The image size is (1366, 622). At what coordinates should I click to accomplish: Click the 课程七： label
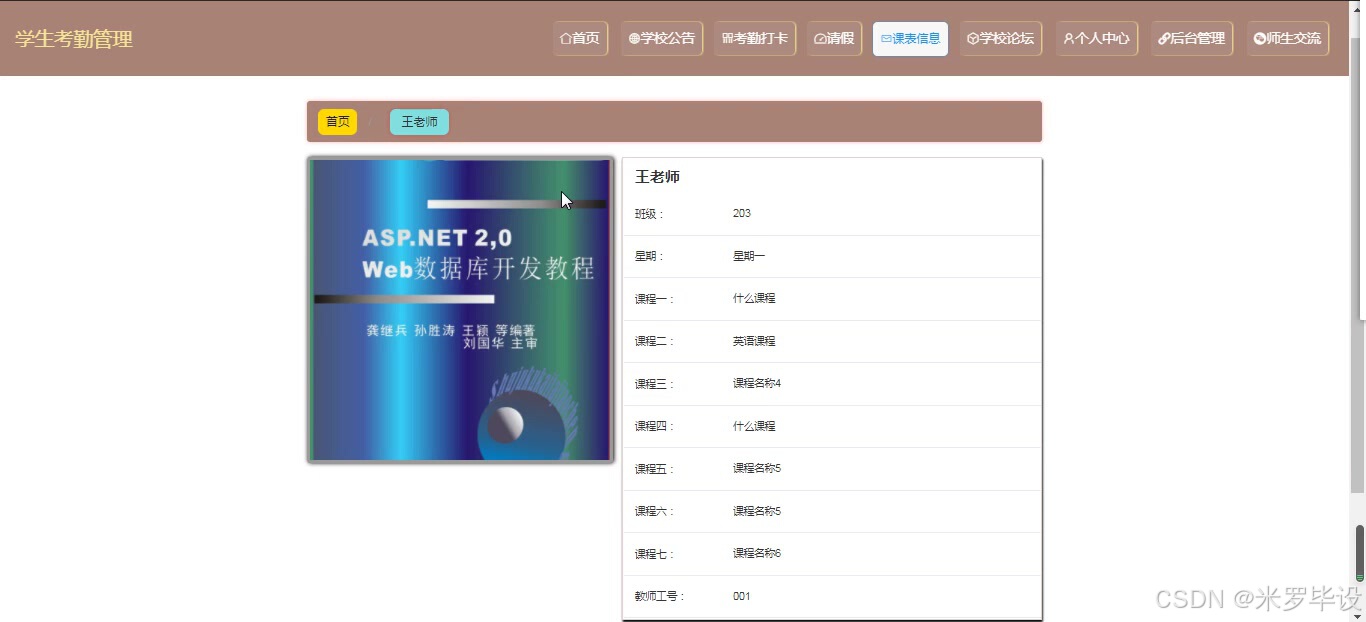pos(655,554)
